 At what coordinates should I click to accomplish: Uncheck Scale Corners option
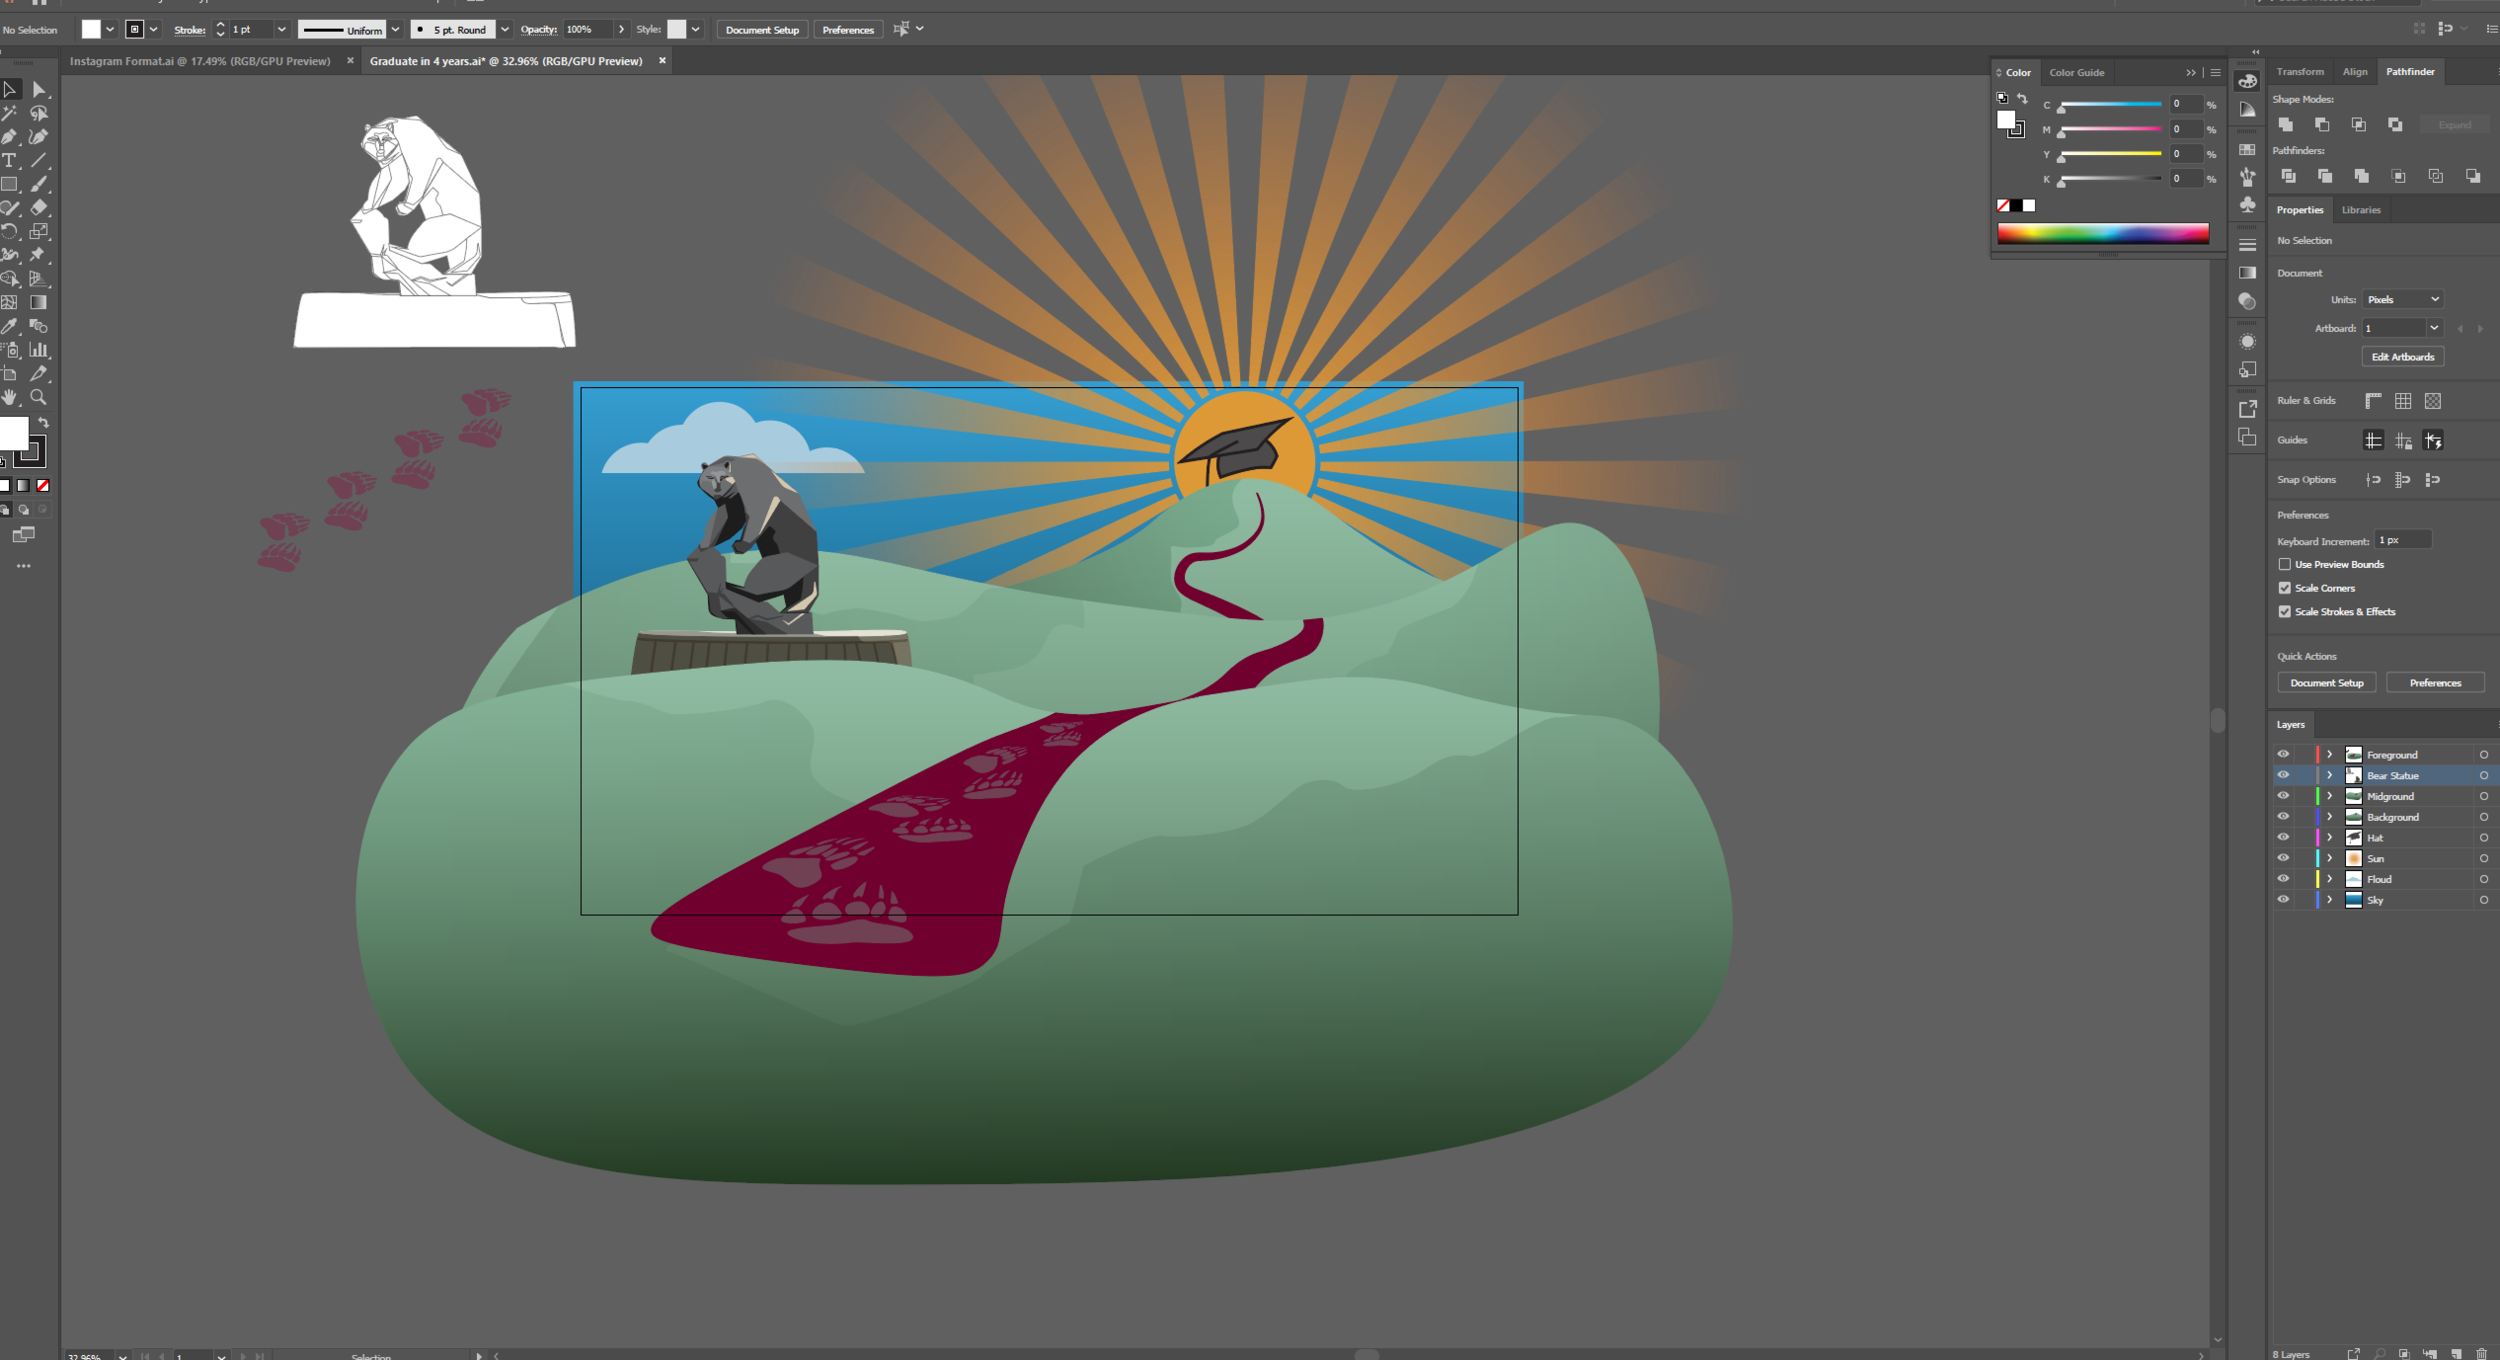(2284, 588)
